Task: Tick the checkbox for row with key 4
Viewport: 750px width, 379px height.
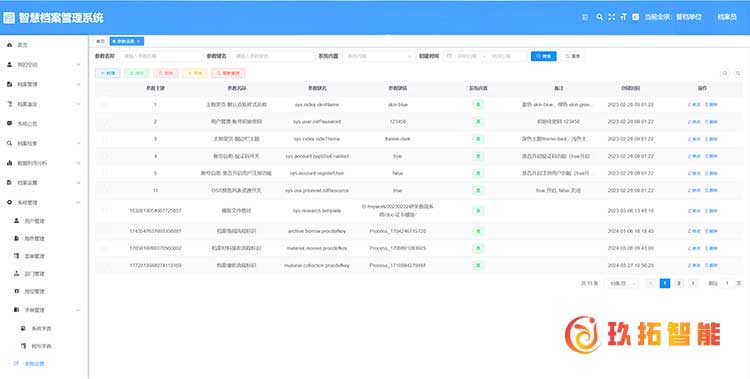Action: click(104, 156)
